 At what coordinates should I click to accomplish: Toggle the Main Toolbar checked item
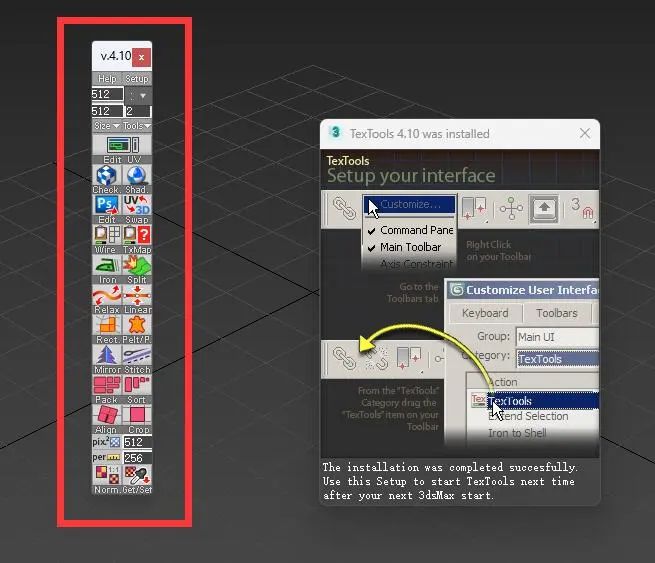409,247
